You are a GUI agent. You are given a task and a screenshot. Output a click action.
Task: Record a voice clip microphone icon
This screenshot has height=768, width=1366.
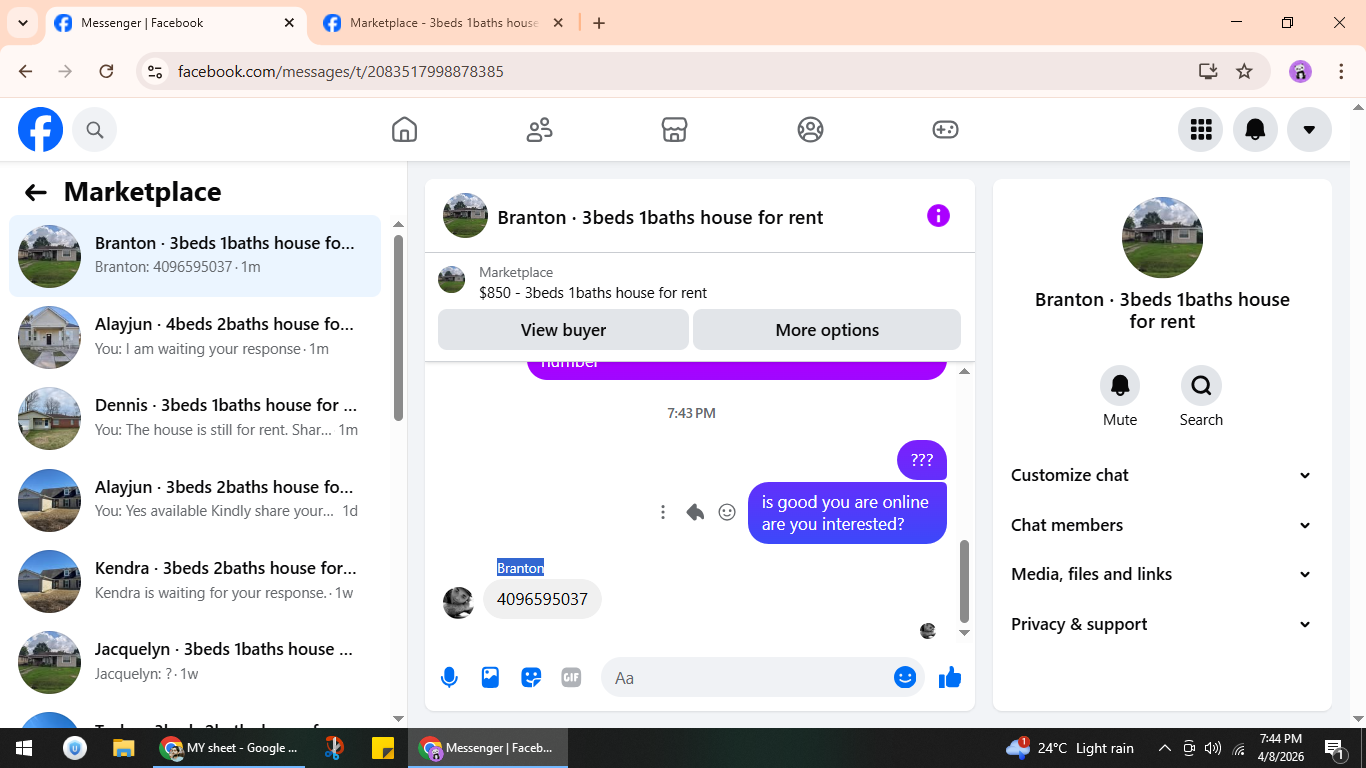pos(450,677)
